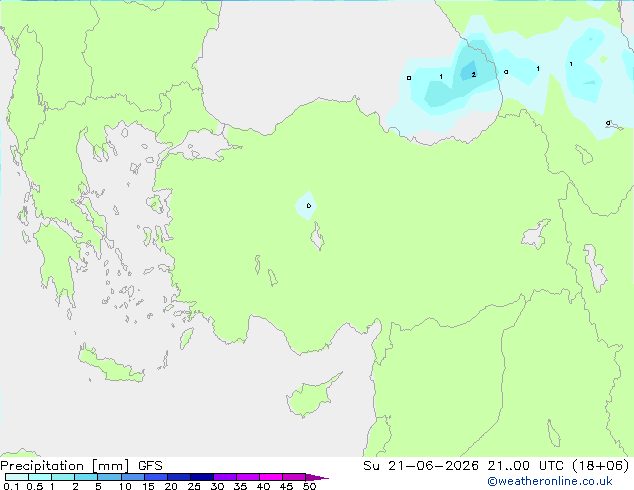Click the '10' legend scale label

(x=125, y=486)
